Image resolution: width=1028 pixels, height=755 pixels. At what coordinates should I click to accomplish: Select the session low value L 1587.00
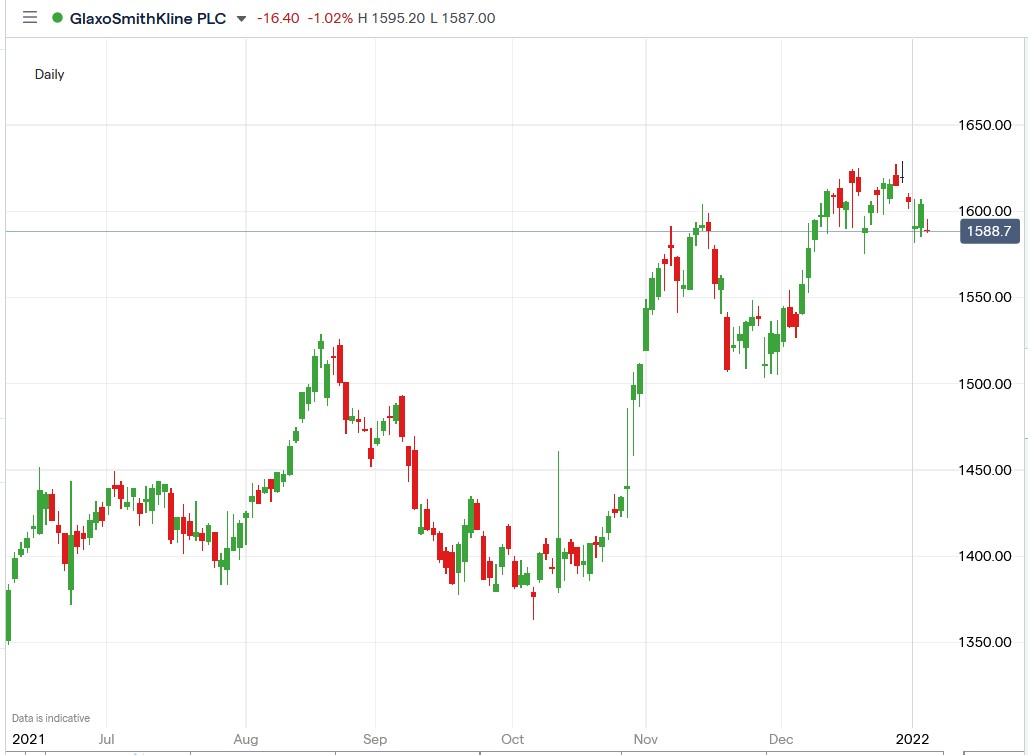tap(464, 18)
